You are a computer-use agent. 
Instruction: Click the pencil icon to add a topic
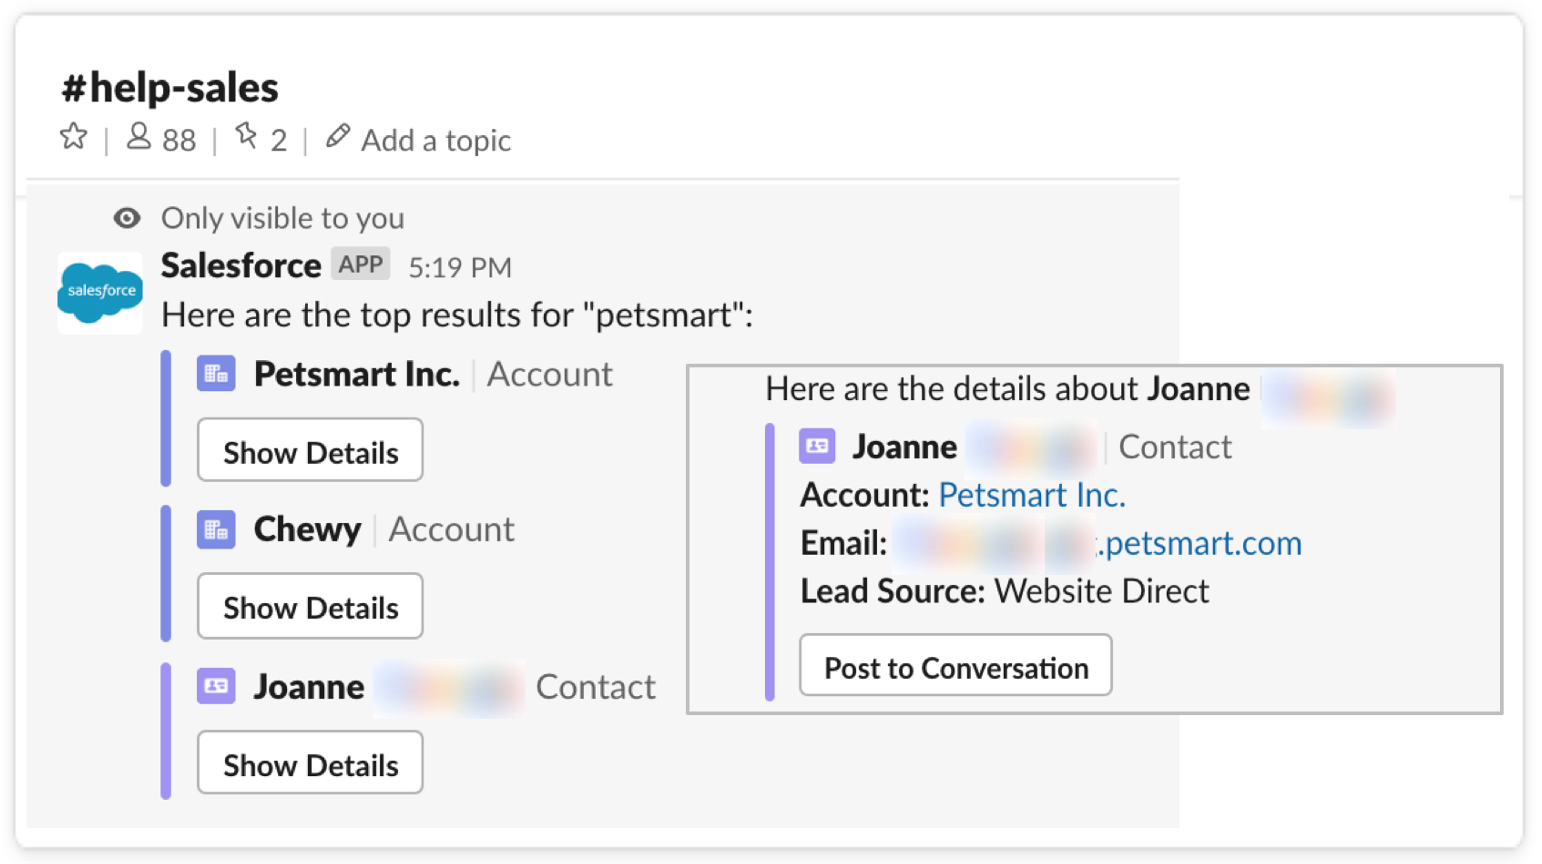click(338, 136)
